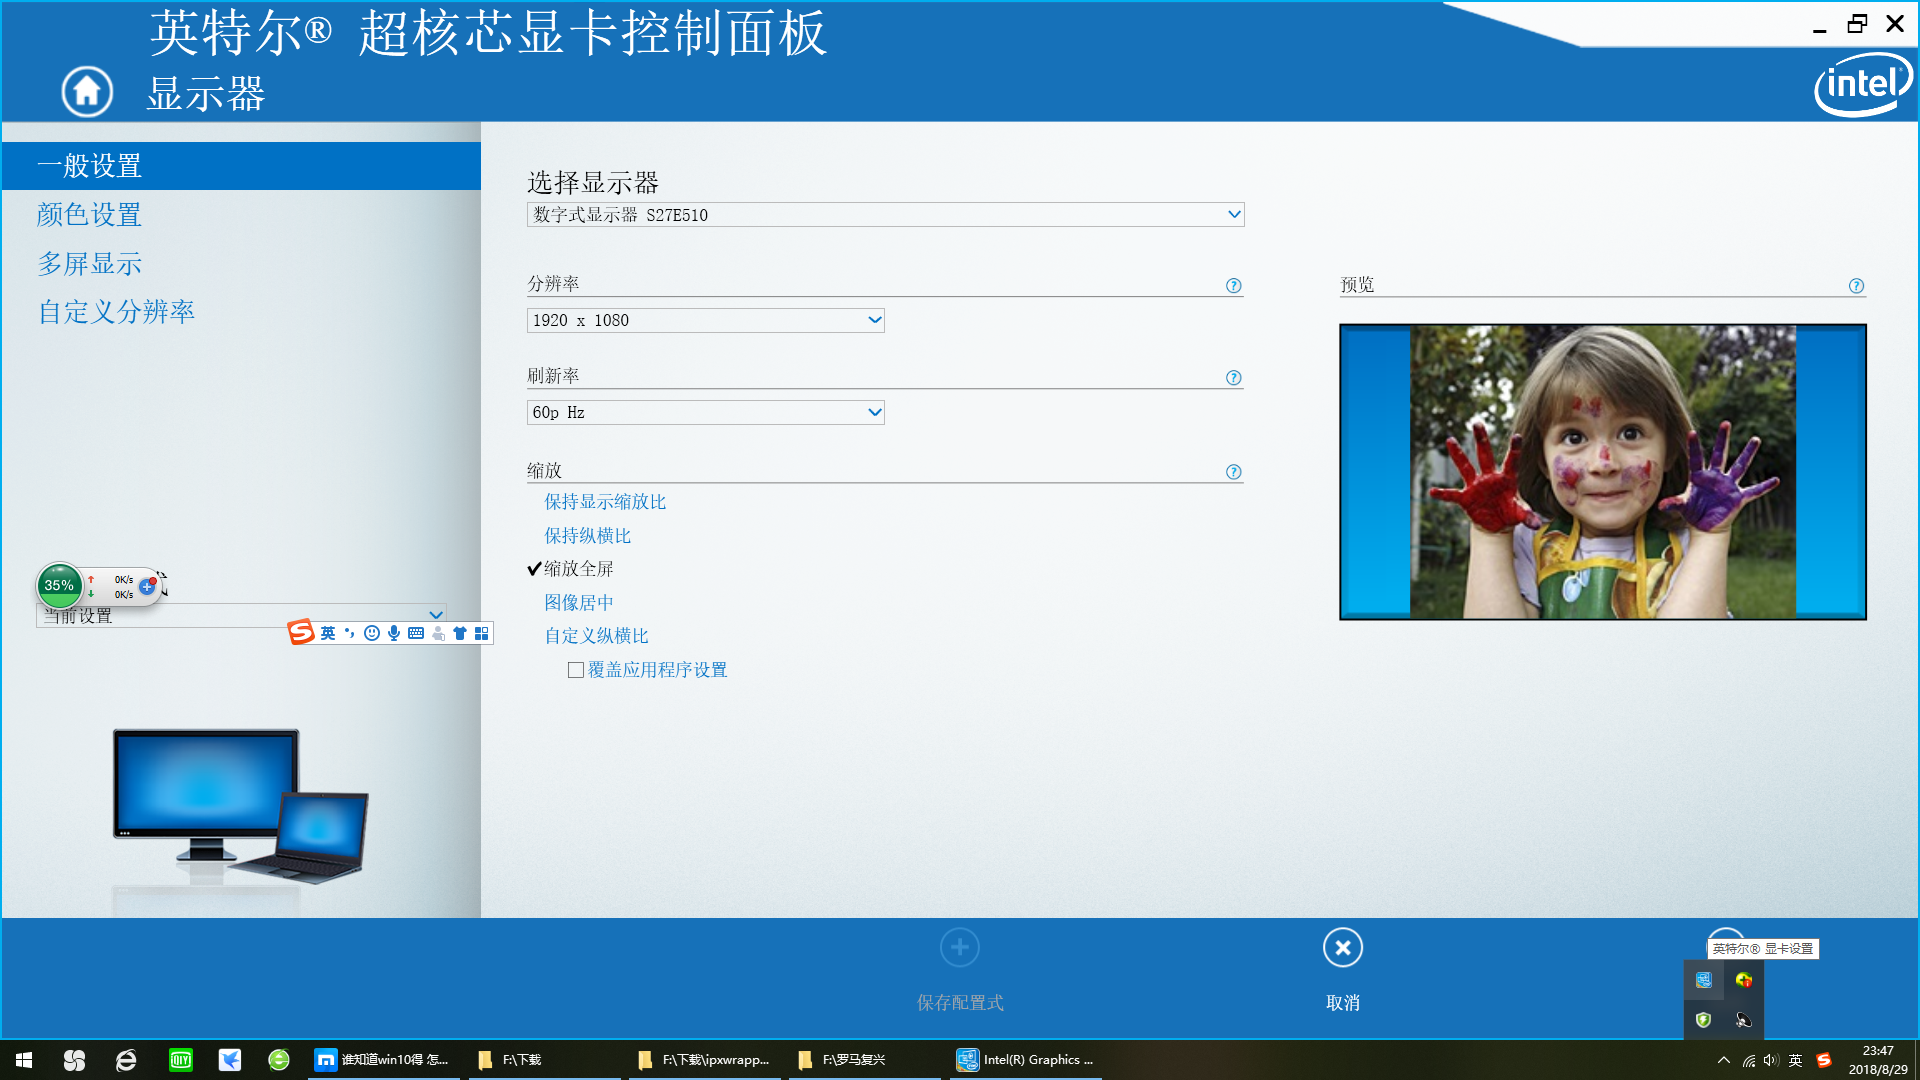Open the emoji panel on the Sogou toolbar

point(371,633)
